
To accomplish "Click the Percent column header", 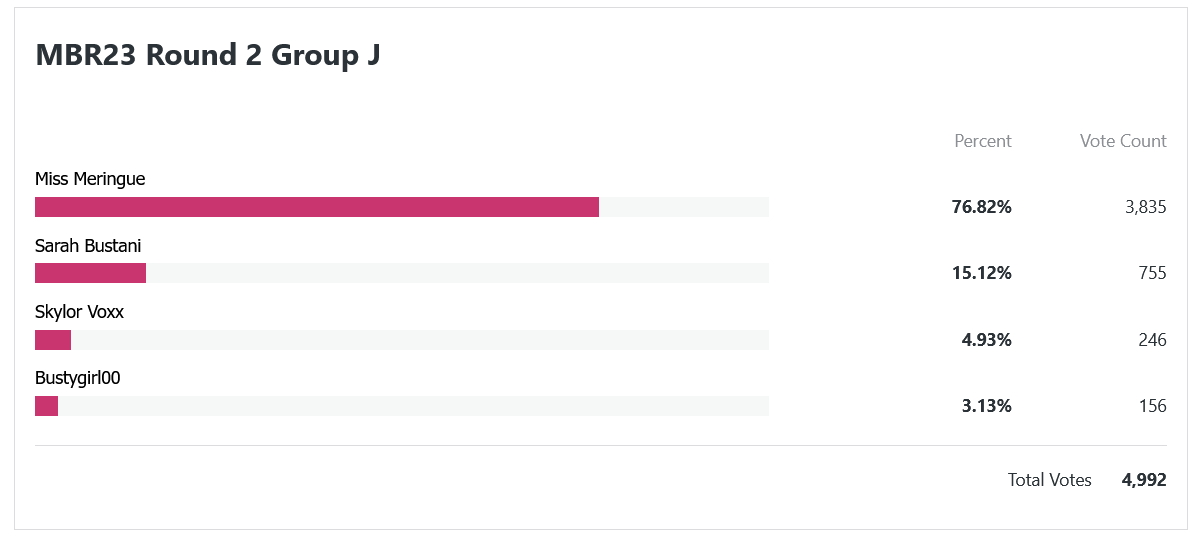I will tap(983, 141).
